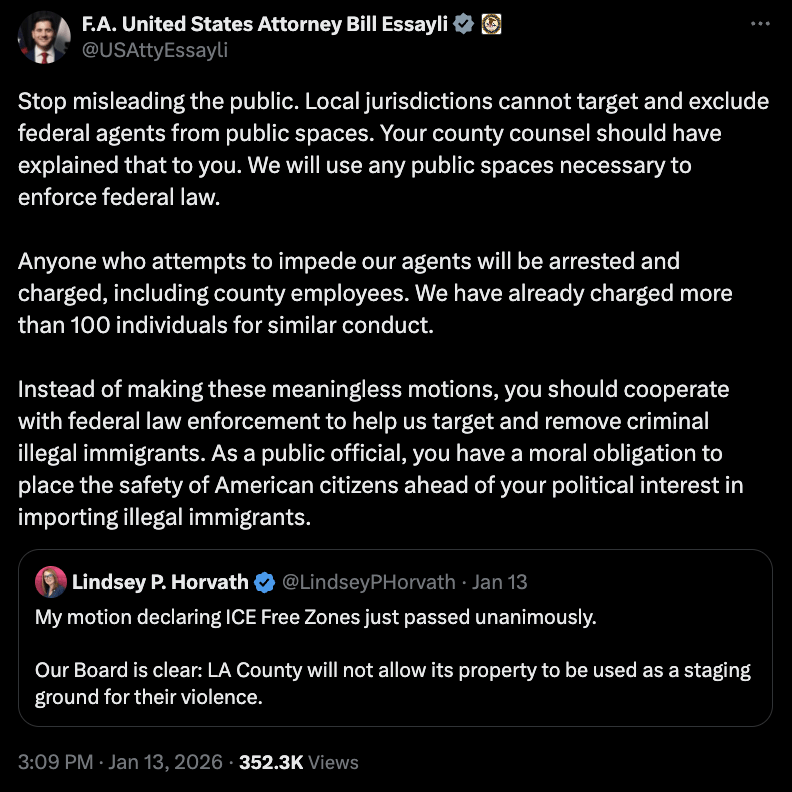Click the Jan 13 date on the quoted post
792x792 pixels.
(x=500, y=582)
